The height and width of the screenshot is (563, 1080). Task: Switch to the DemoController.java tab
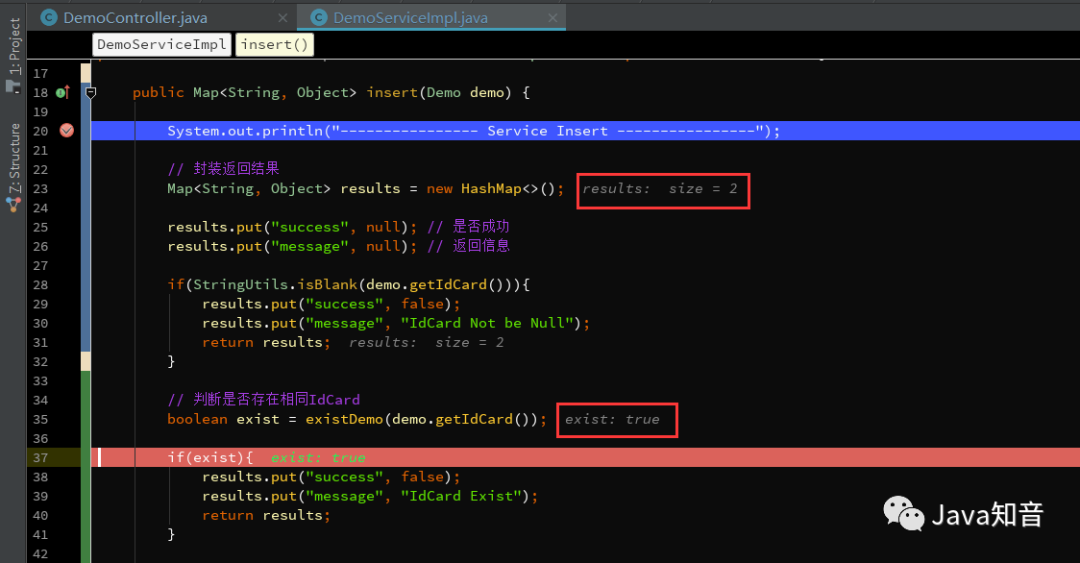click(135, 18)
